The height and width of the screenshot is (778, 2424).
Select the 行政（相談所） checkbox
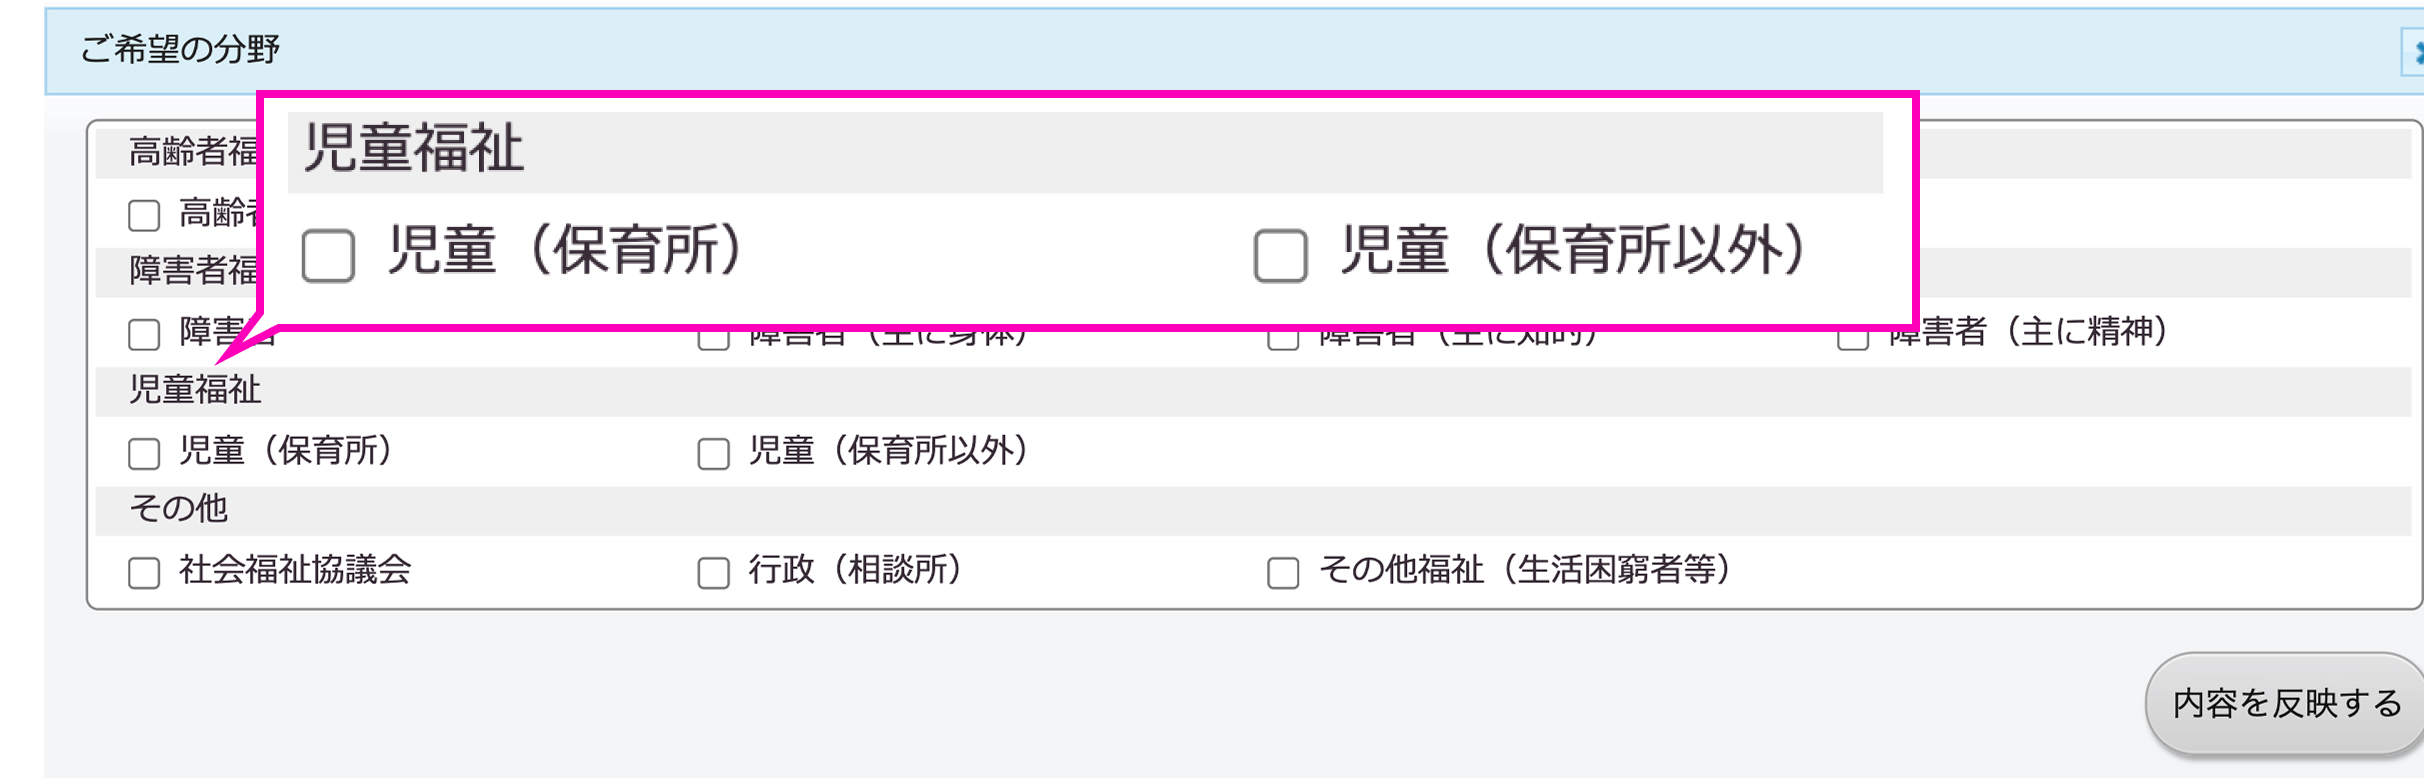pos(713,573)
